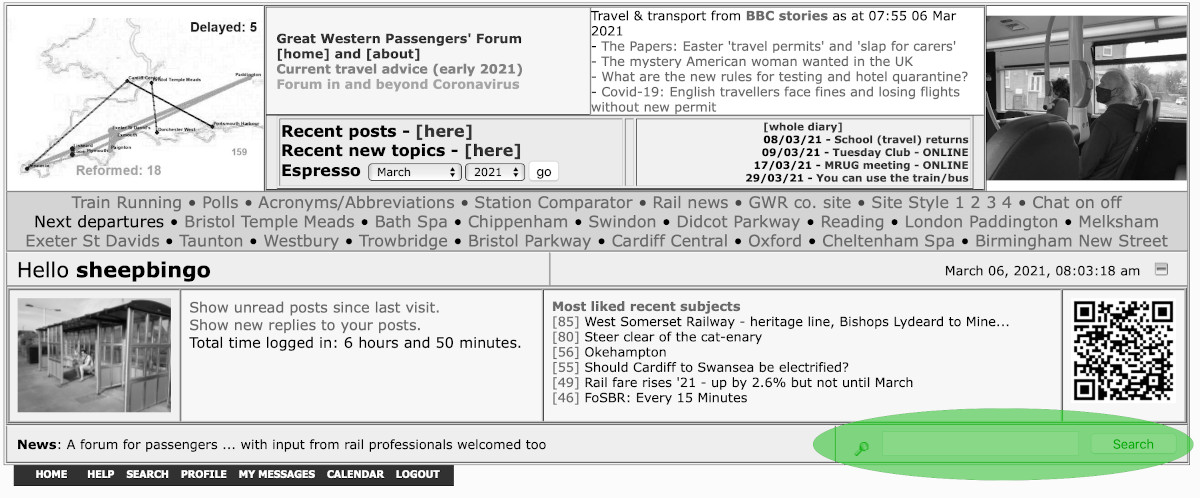
Task: Click the QR code image
Action: (1122, 351)
